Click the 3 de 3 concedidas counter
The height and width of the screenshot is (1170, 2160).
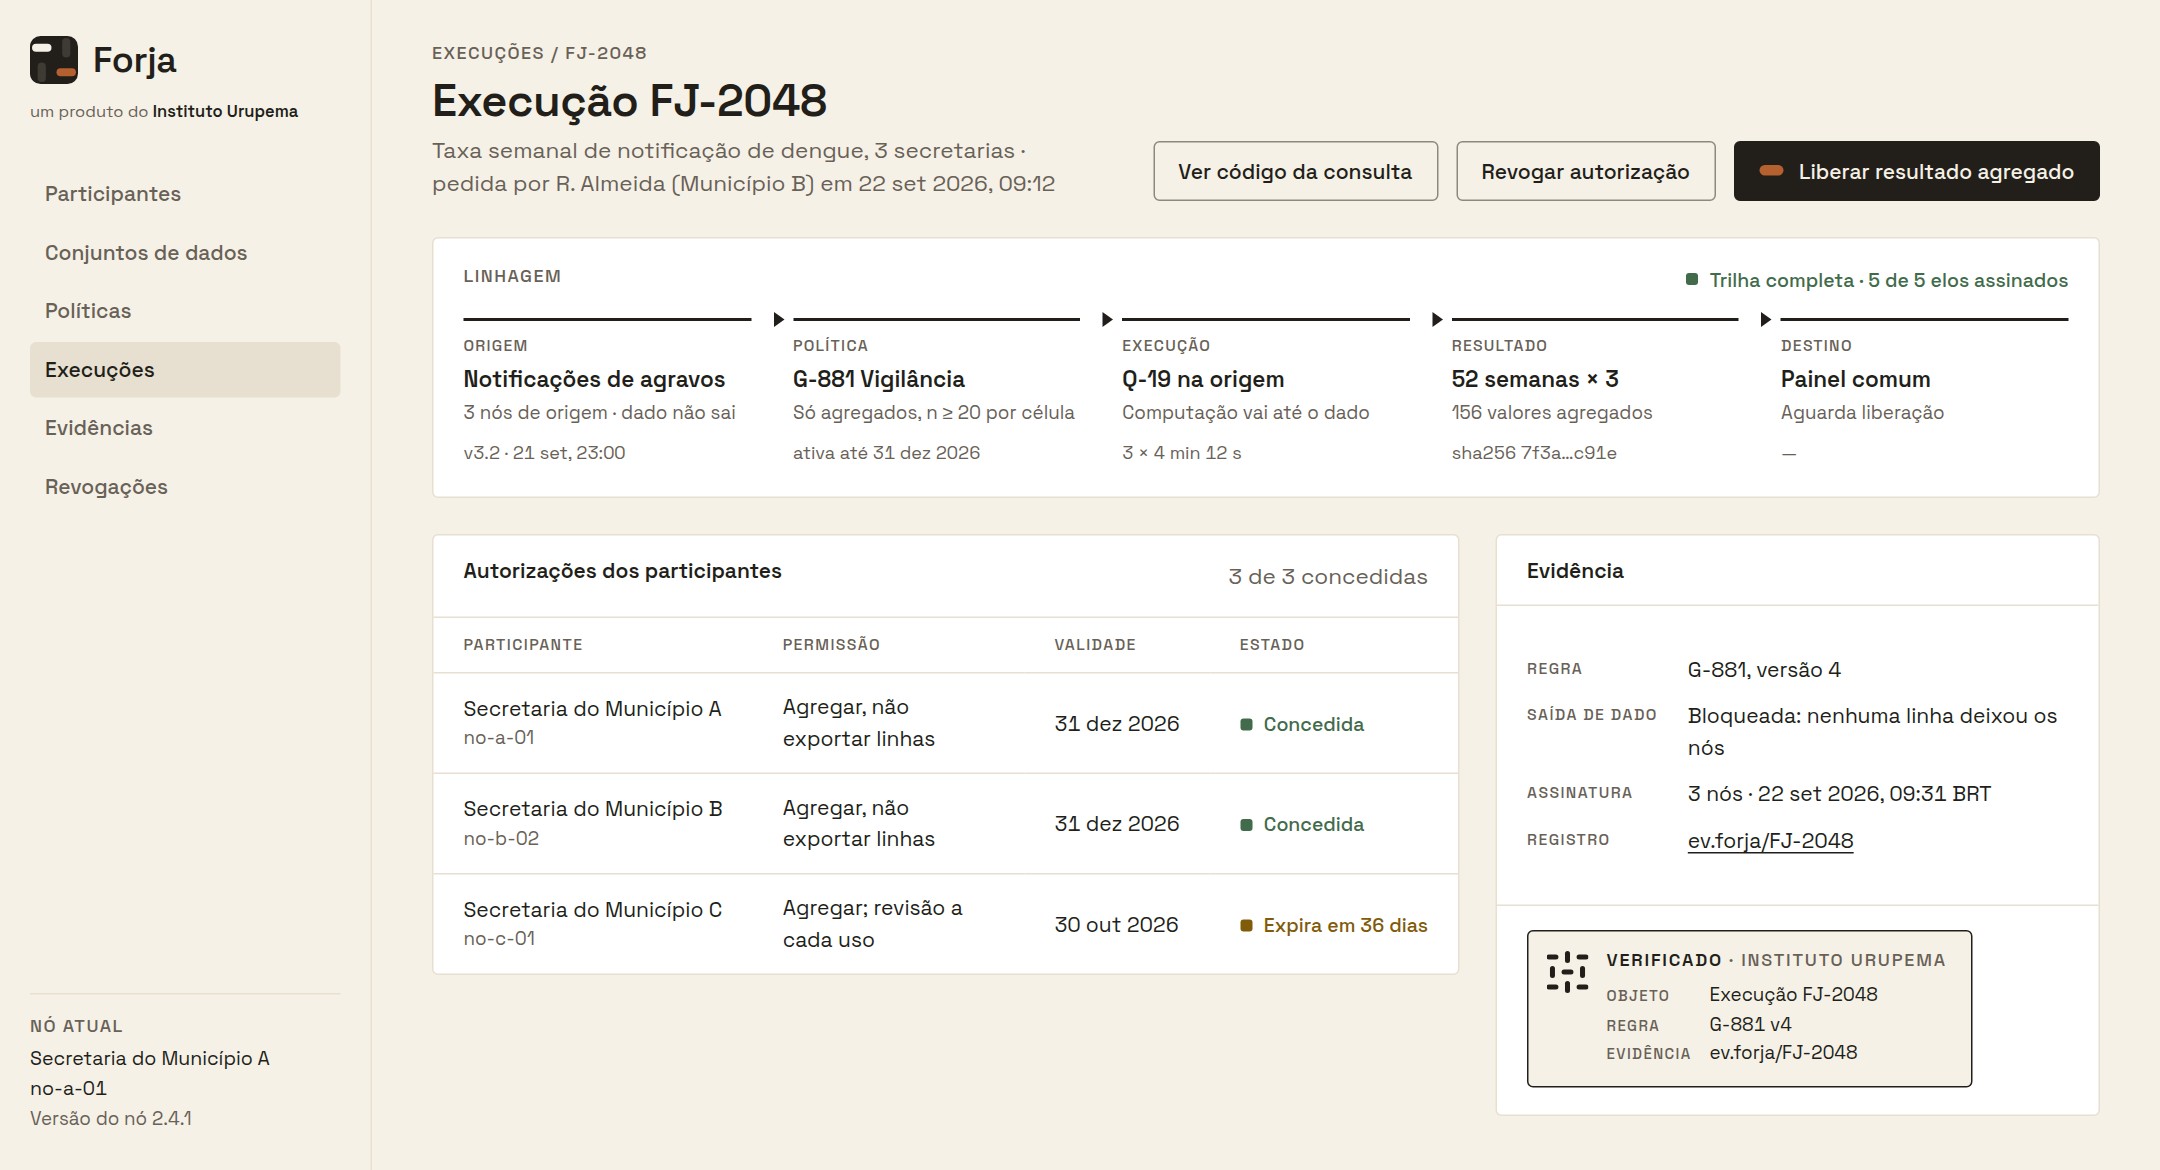(x=1327, y=577)
